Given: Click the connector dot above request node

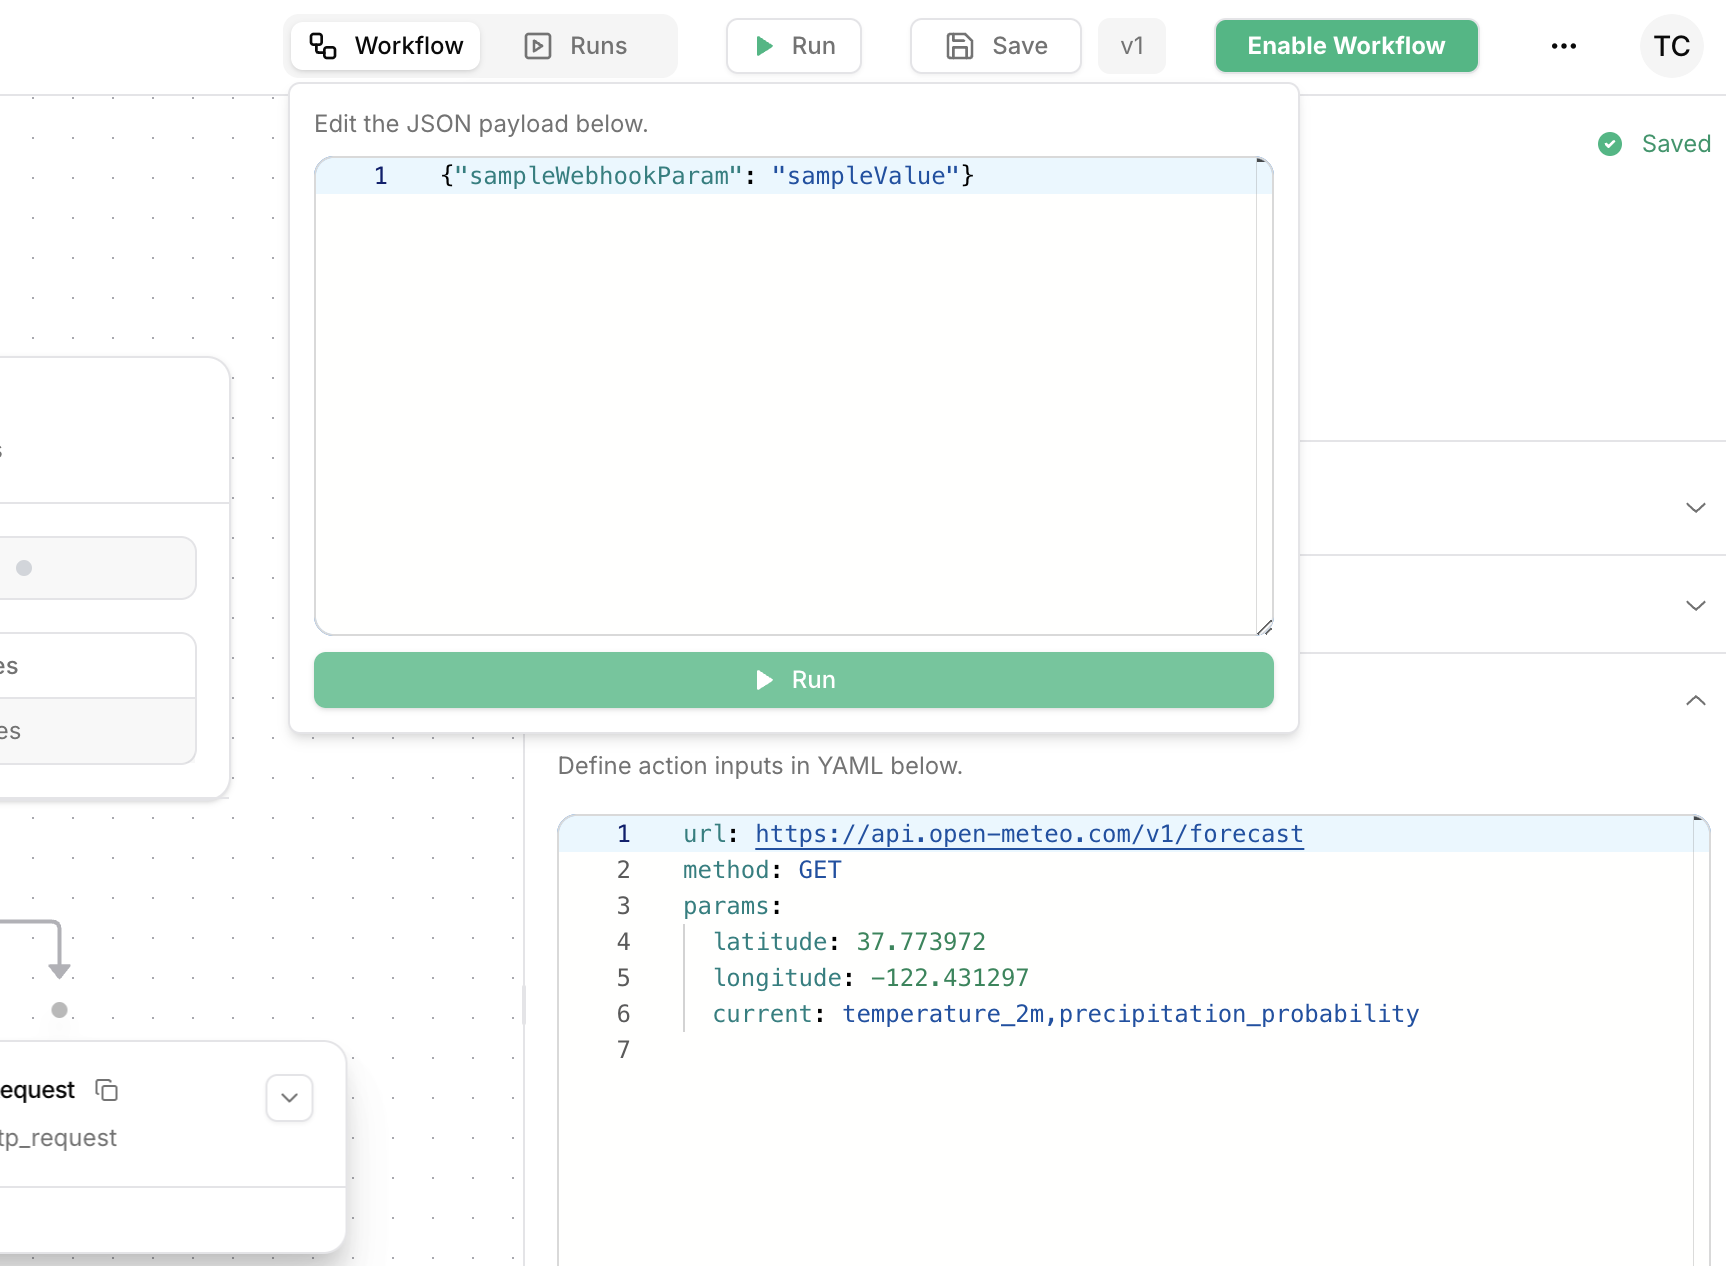Looking at the screenshot, I should tap(60, 1010).
